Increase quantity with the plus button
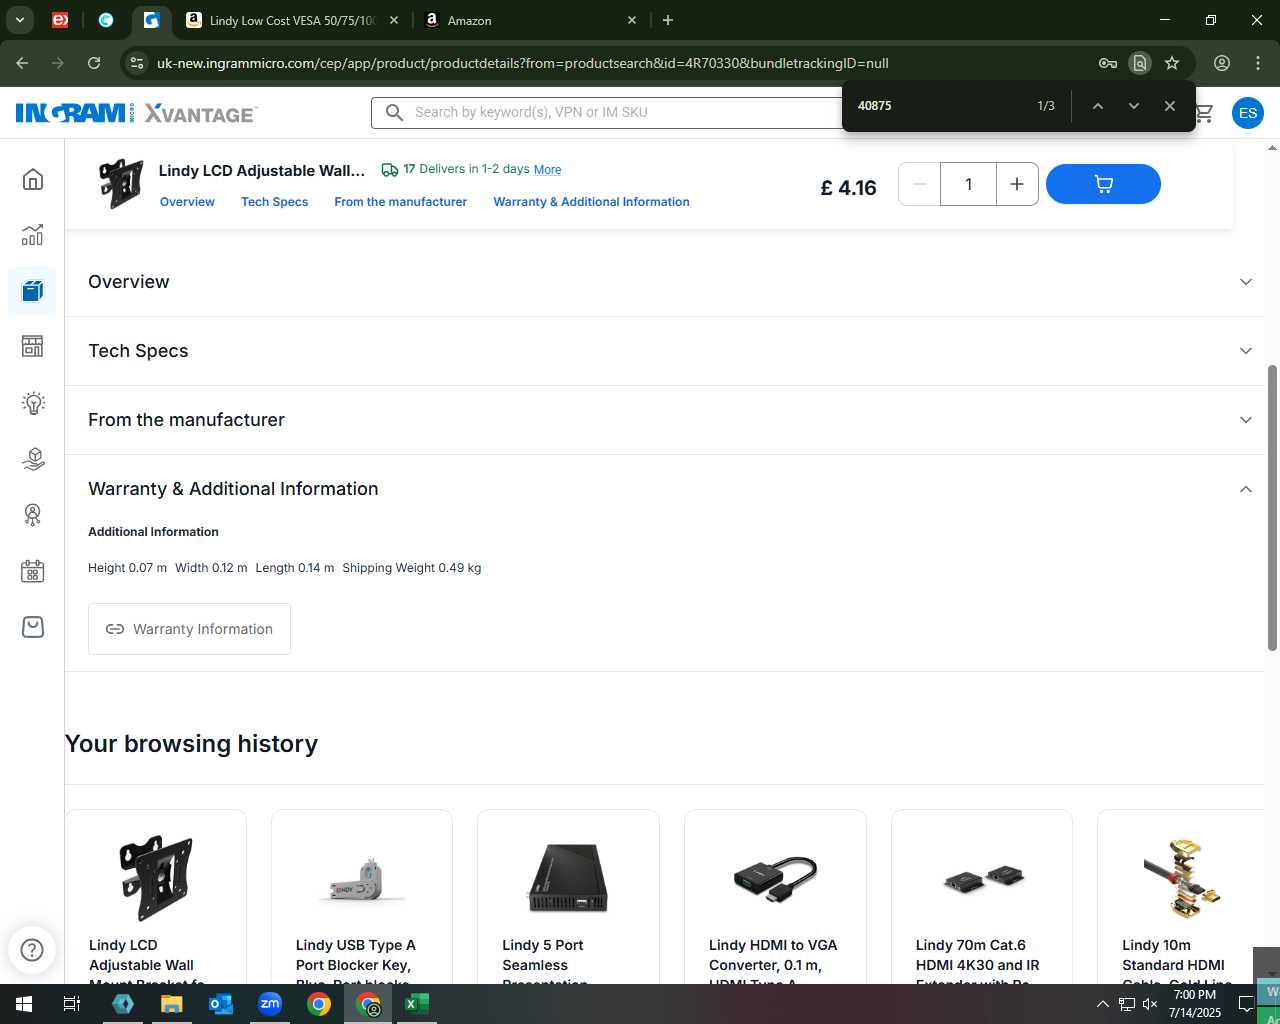 point(1017,184)
